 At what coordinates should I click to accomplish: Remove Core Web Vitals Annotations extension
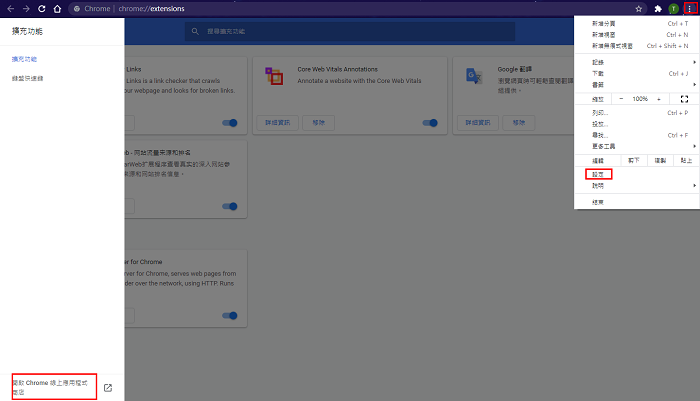[318, 122]
